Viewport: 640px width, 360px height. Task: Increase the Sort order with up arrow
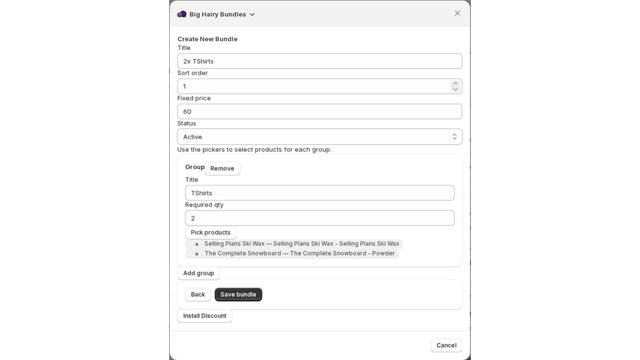pyautogui.click(x=455, y=83)
